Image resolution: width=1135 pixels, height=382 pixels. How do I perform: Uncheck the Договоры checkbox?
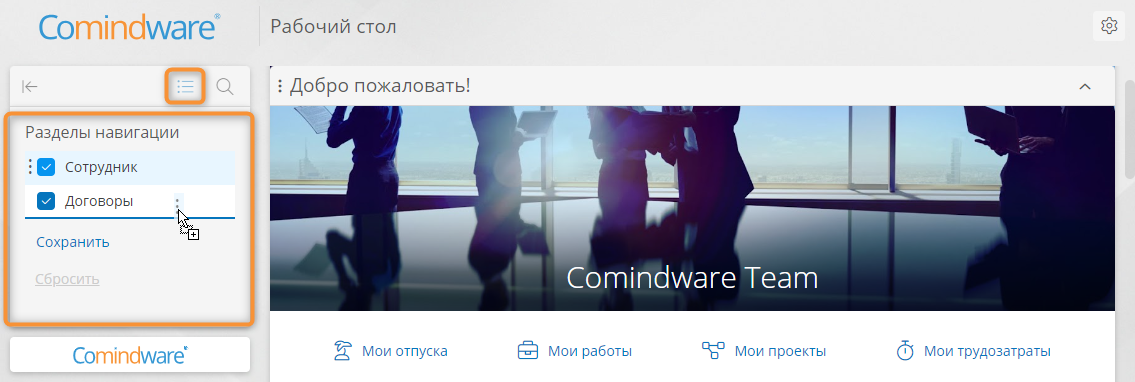(46, 201)
